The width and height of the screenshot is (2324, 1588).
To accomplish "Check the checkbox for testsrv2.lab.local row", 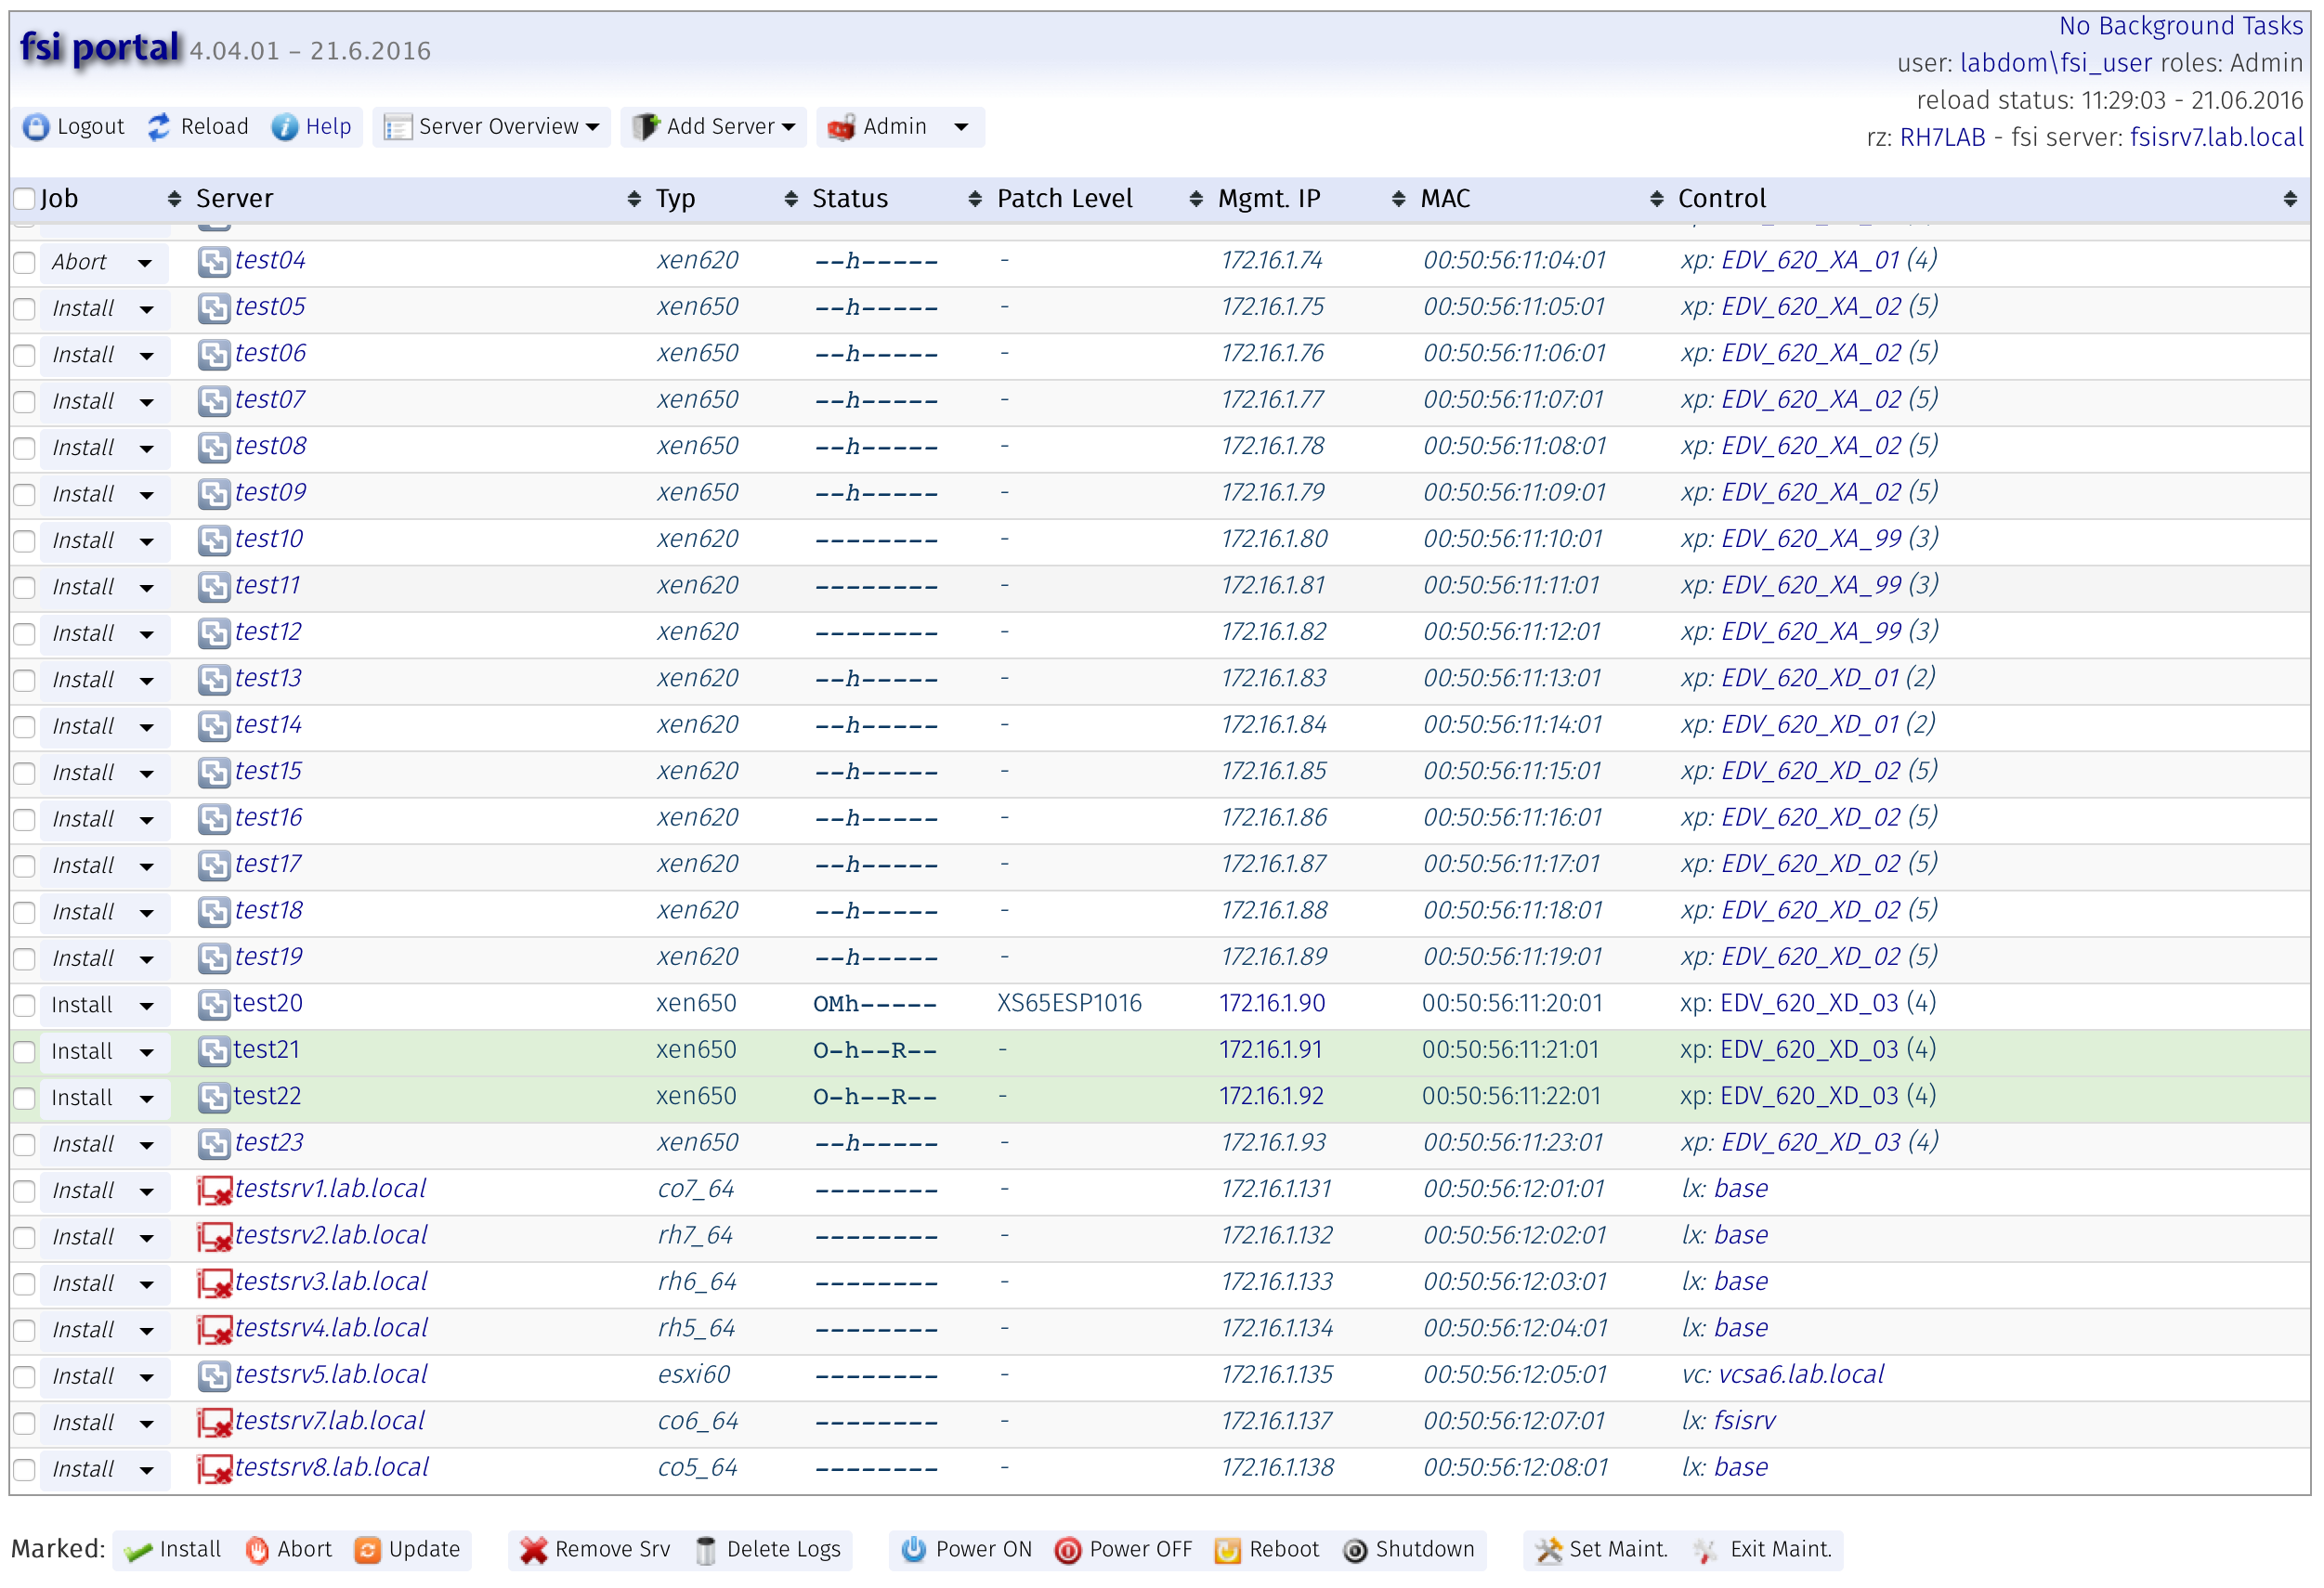I will [25, 1238].
